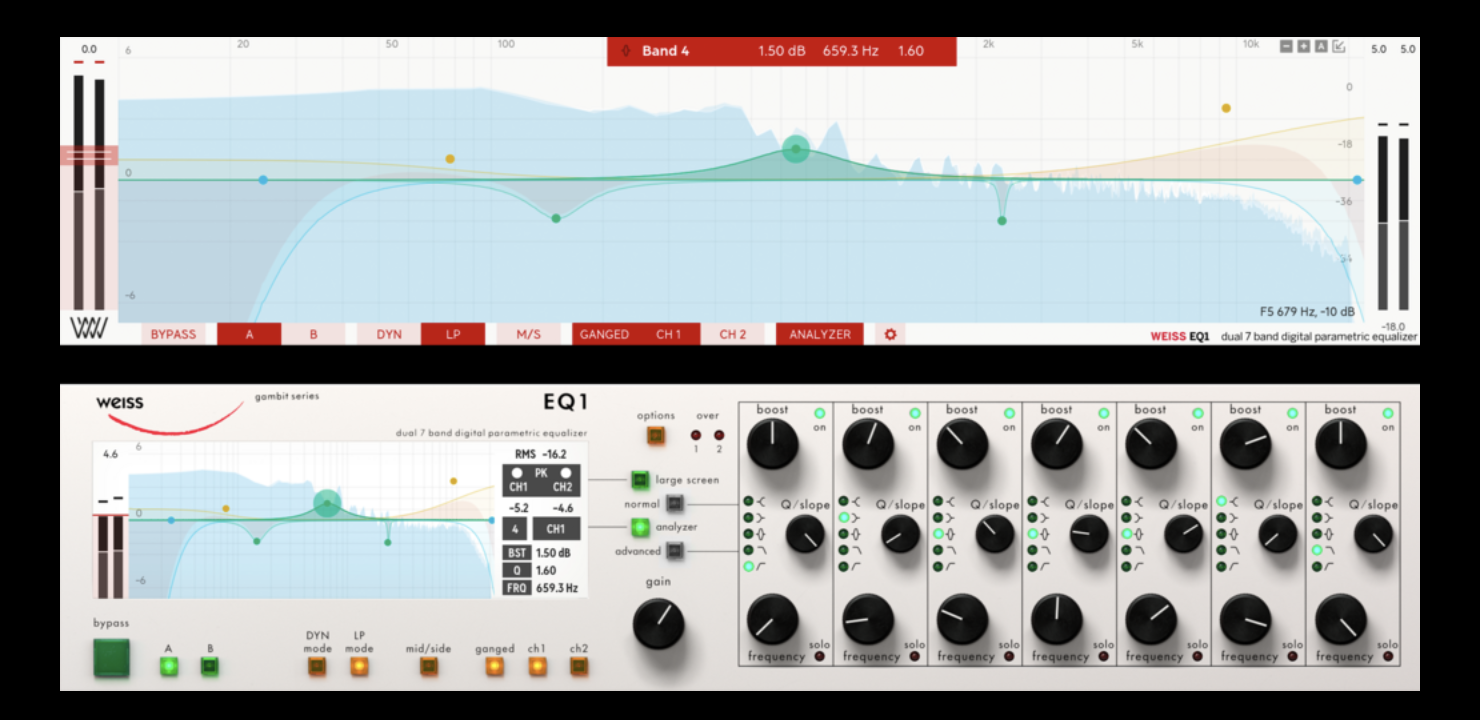The height and width of the screenshot is (720, 1480).
Task: Click band 1 boost knob
Action: [x=773, y=444]
